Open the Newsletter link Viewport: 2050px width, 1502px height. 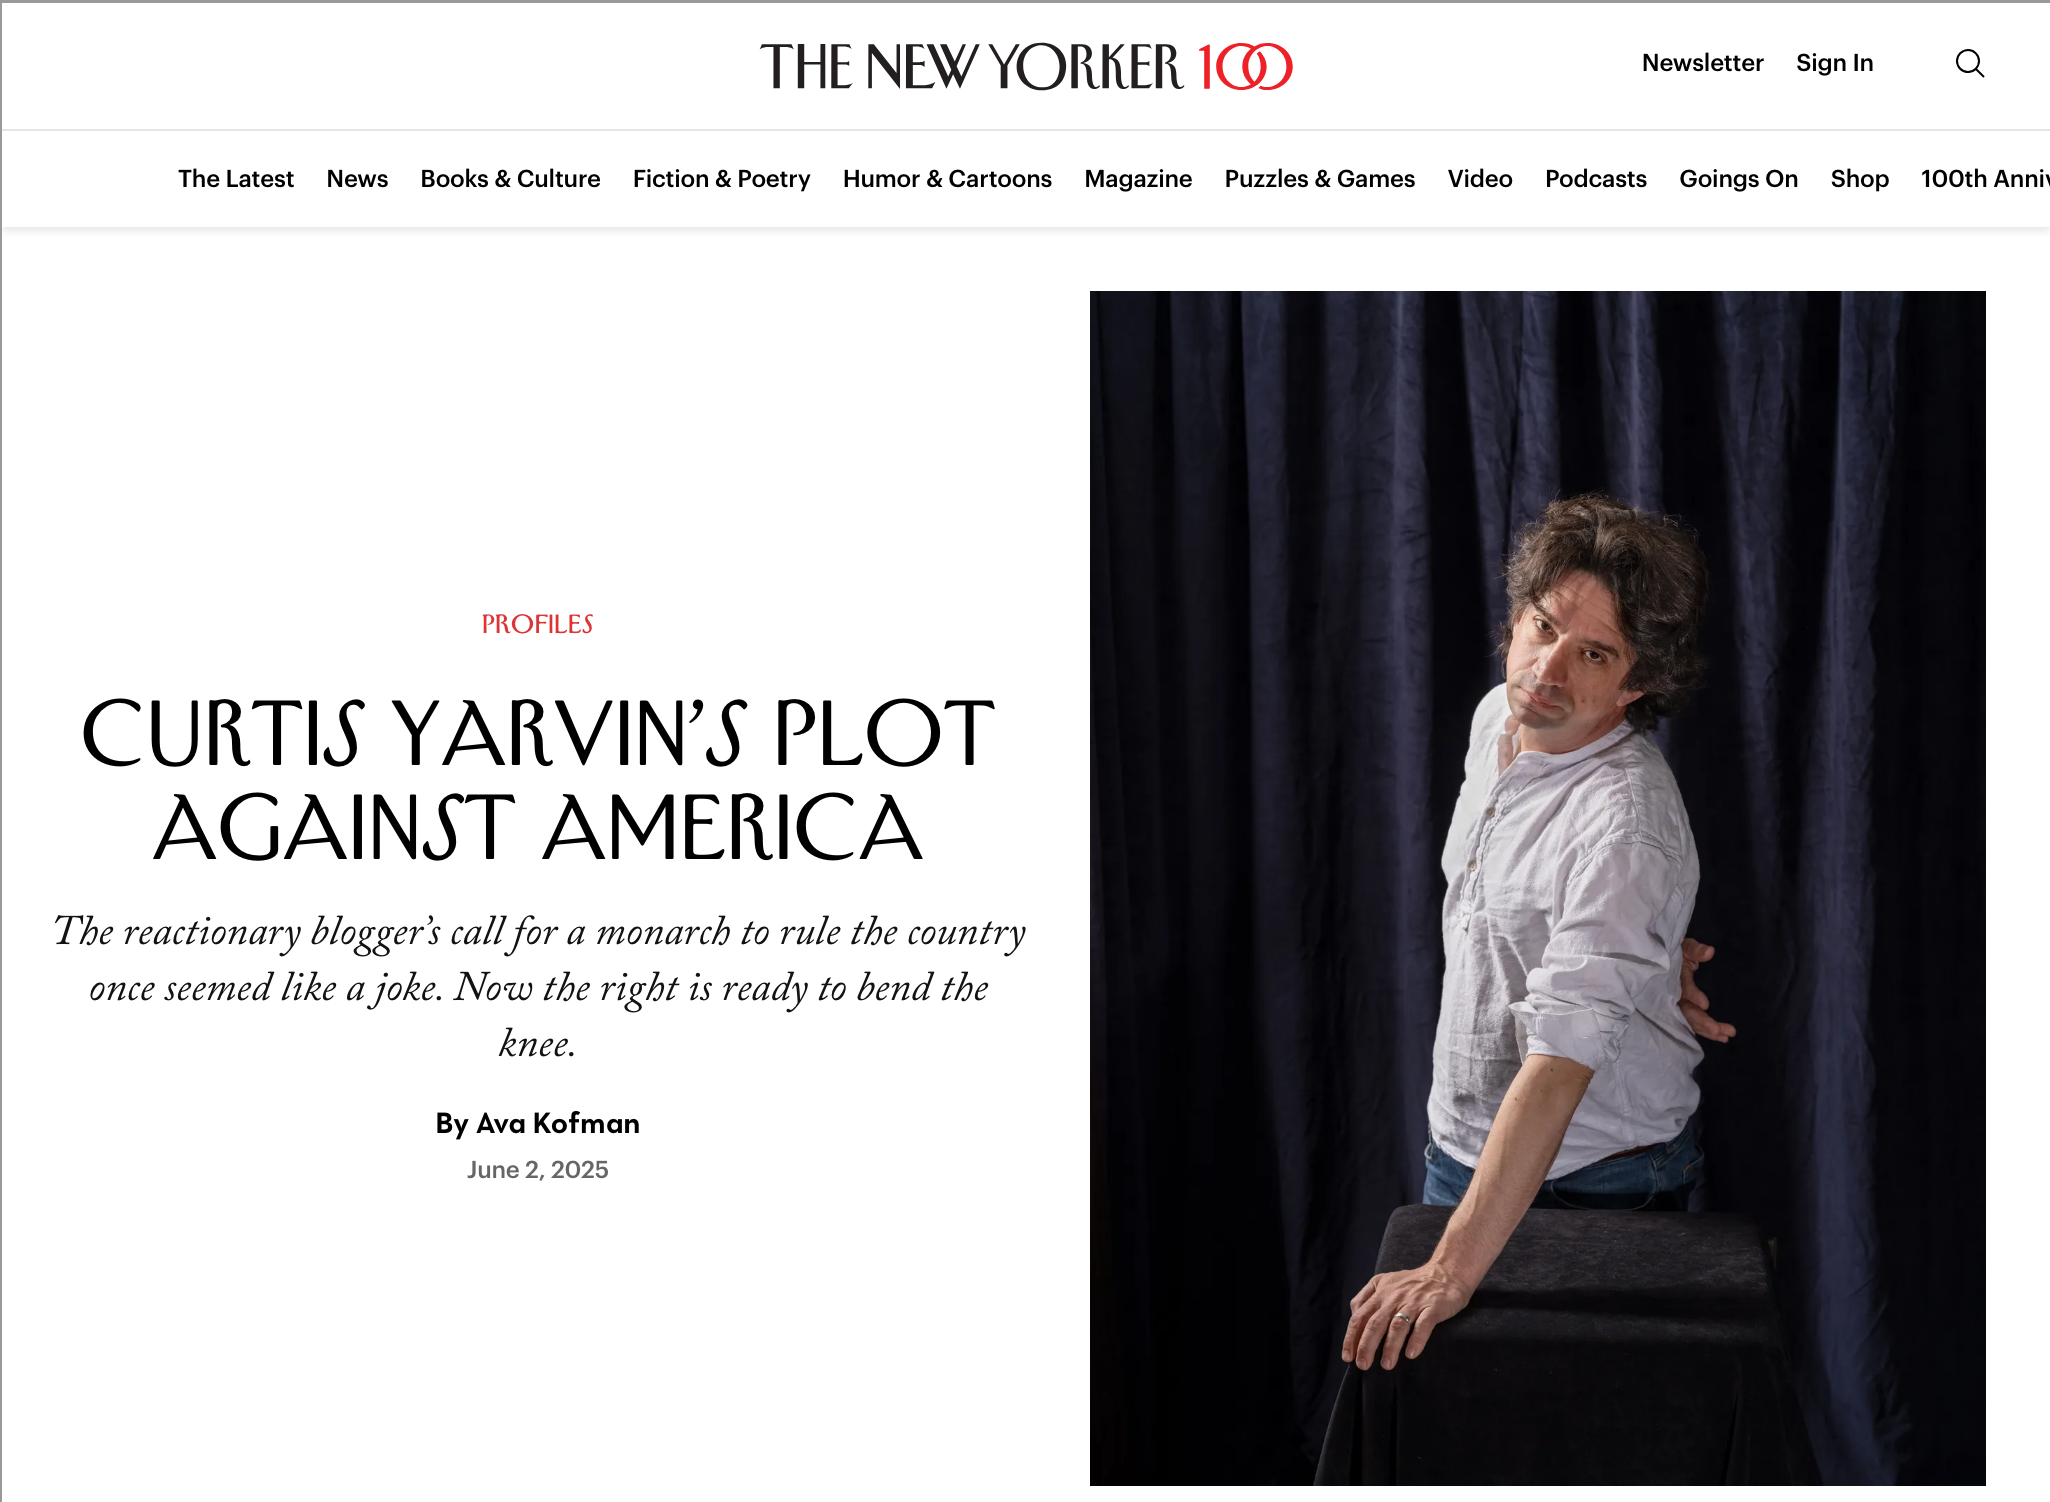coord(1702,63)
